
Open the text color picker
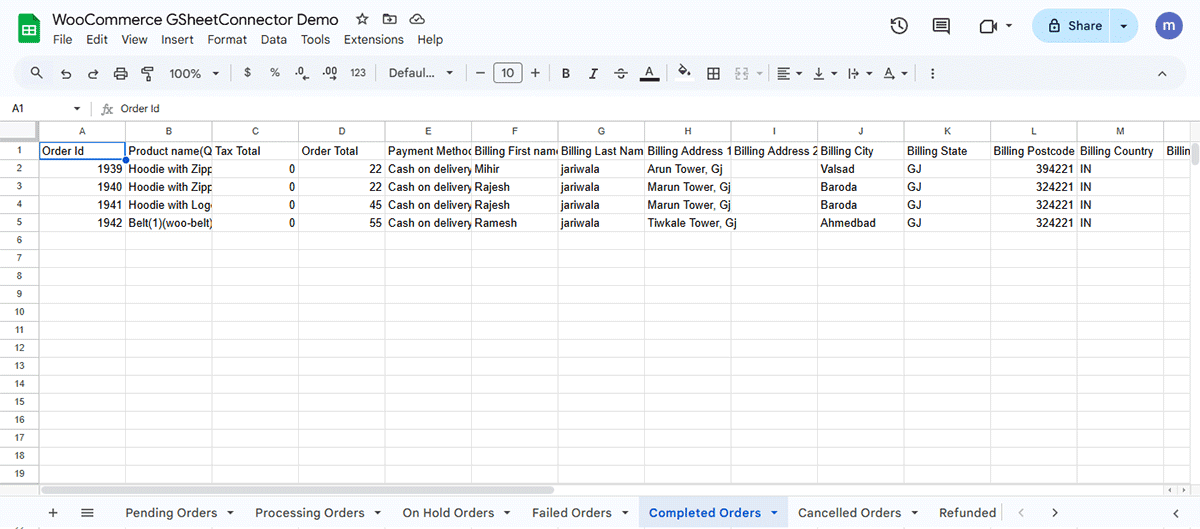[649, 73]
